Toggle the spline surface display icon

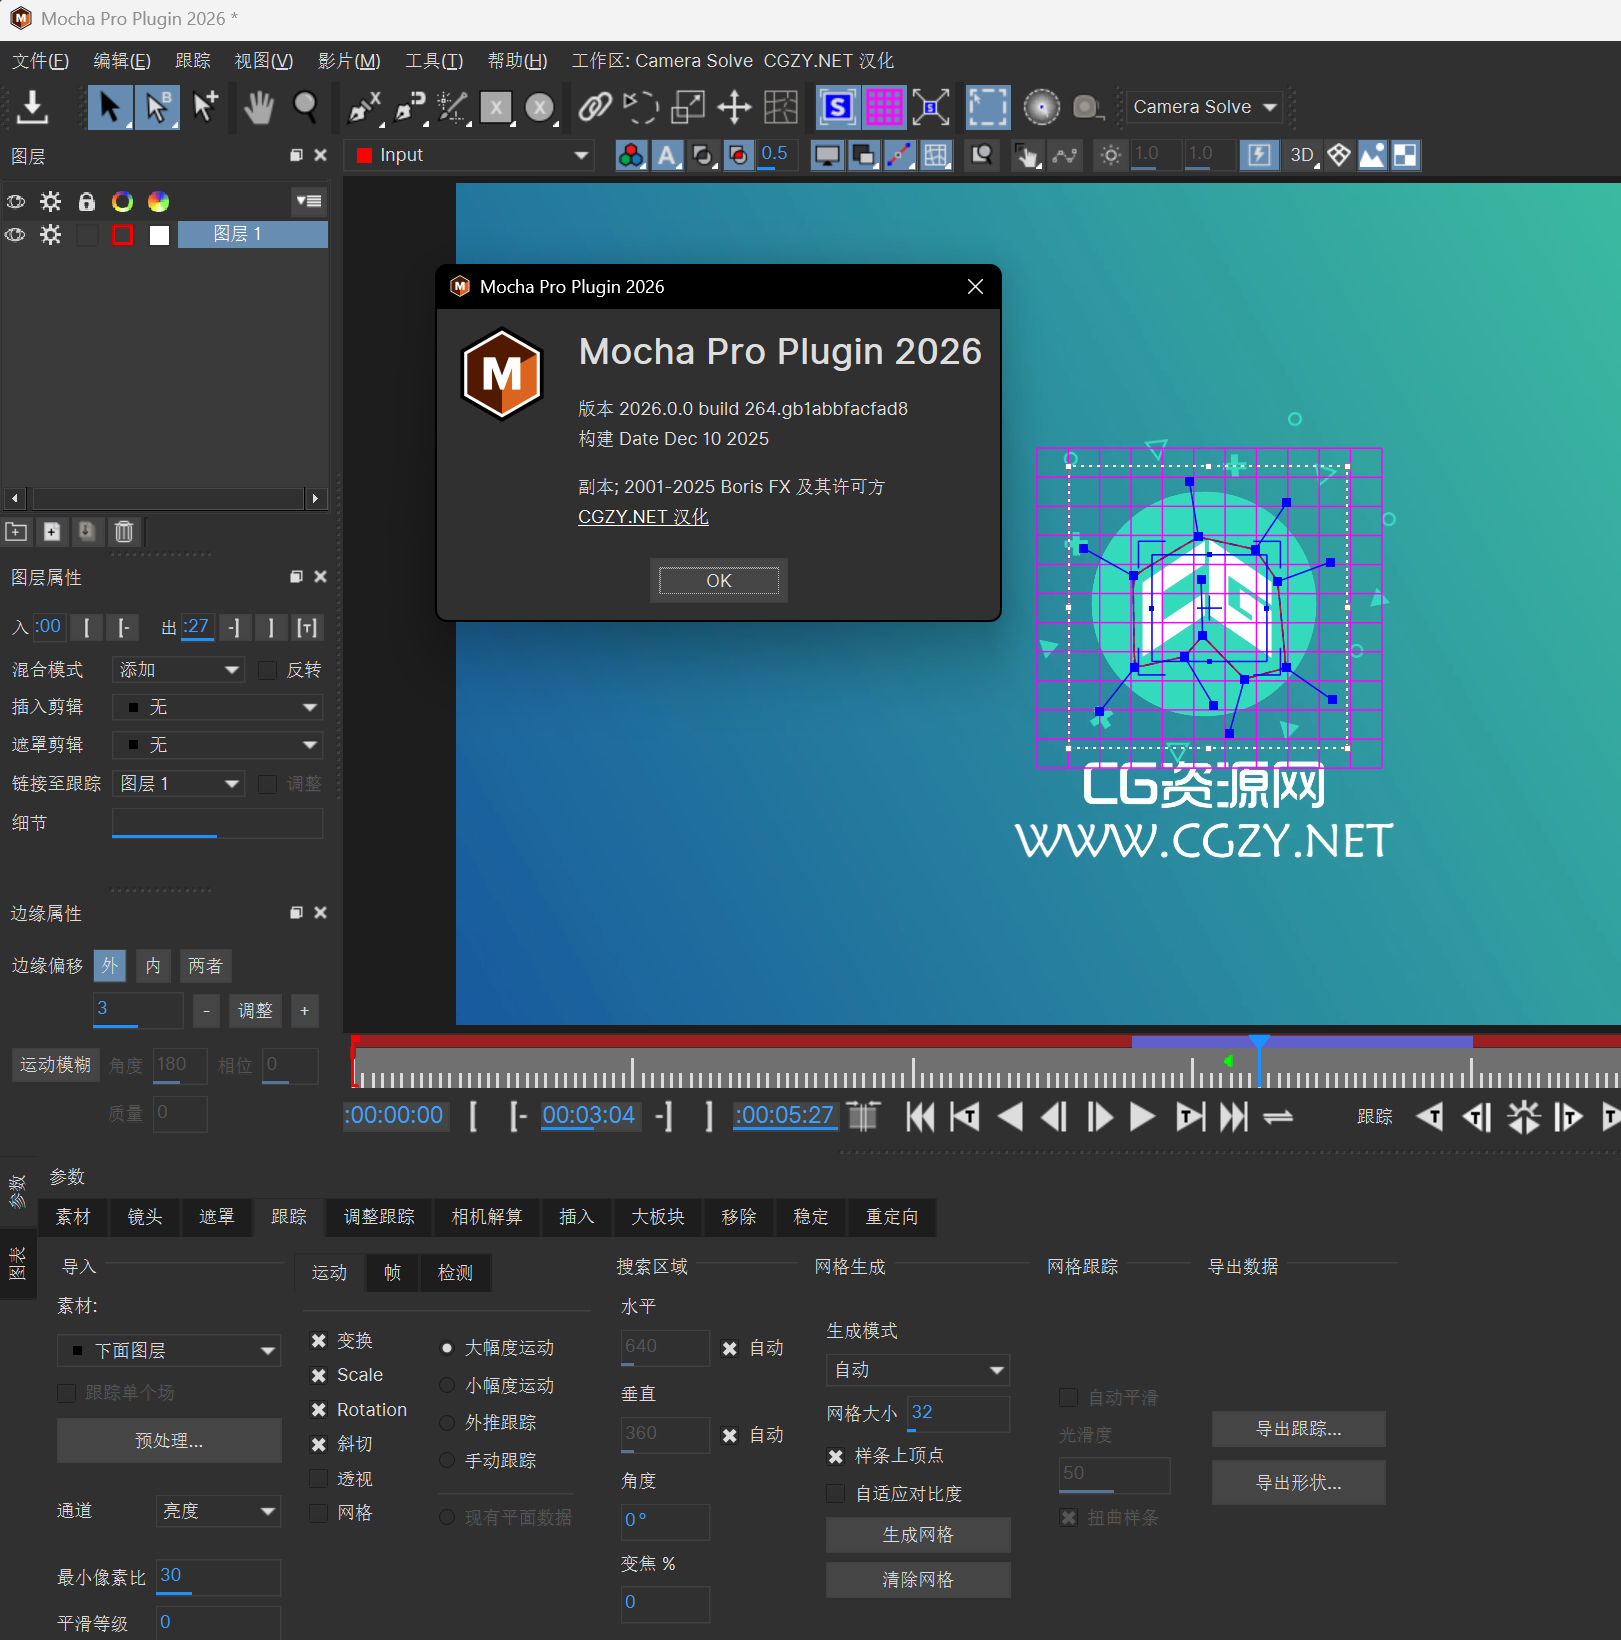(x=836, y=107)
